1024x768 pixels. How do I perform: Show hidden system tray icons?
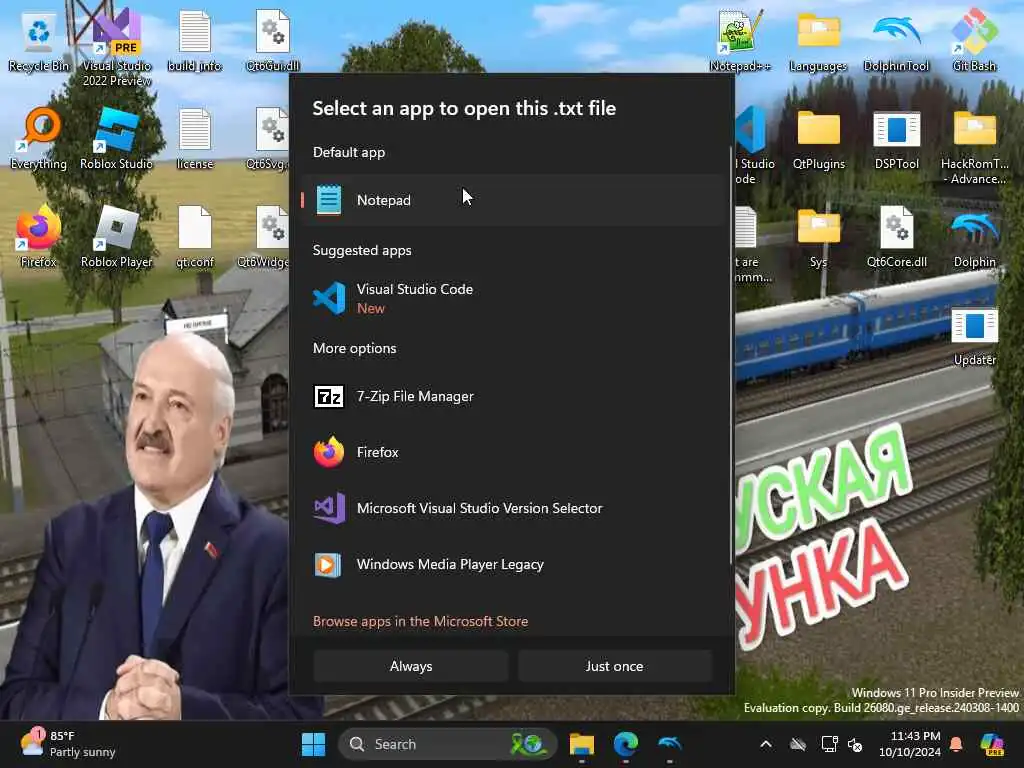[766, 744]
